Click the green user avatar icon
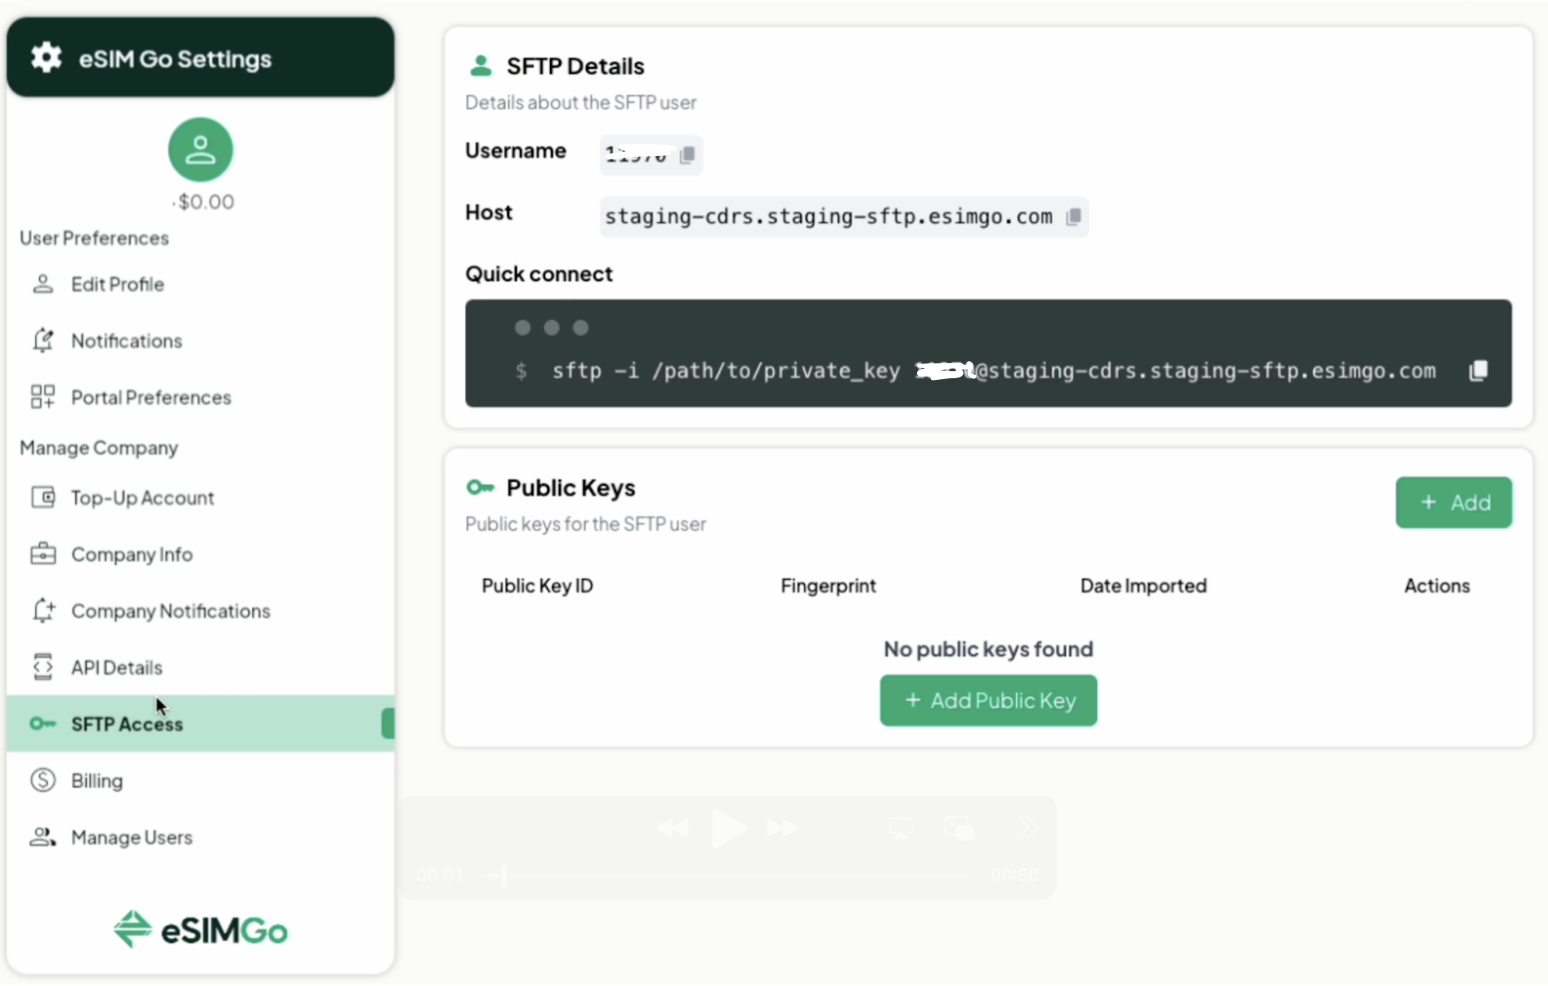The width and height of the screenshot is (1548, 986). (x=200, y=150)
